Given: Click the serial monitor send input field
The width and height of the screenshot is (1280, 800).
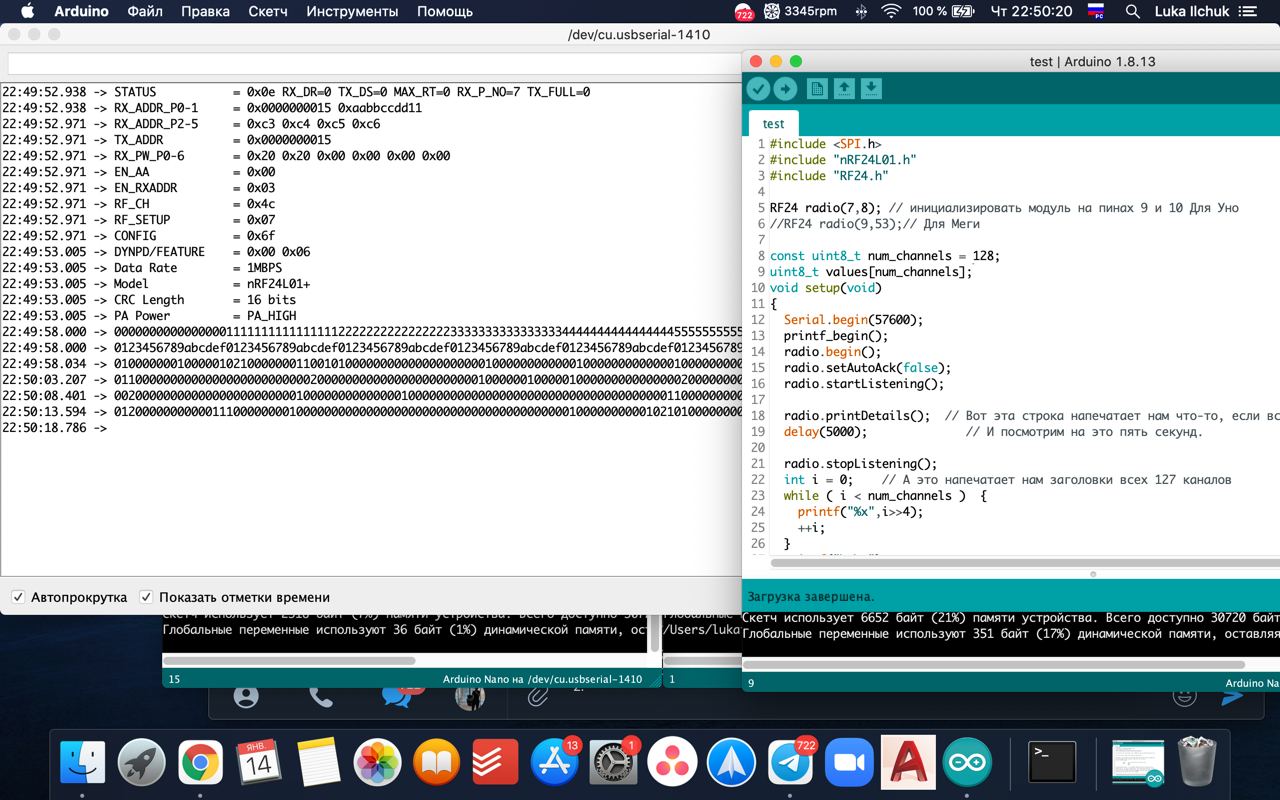Looking at the screenshot, I should [372, 63].
